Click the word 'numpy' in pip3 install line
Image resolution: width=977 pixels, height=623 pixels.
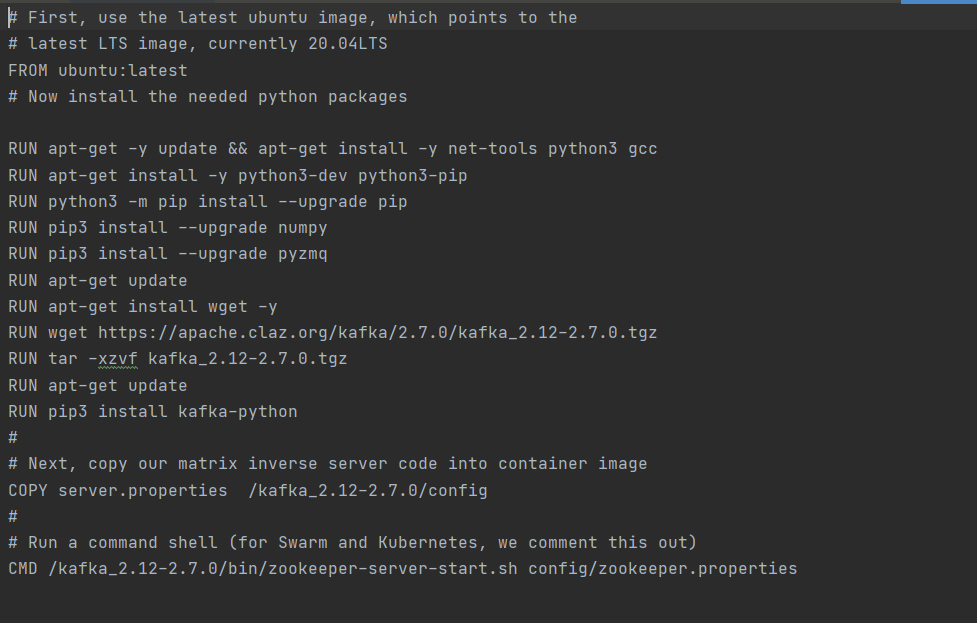tap(302, 228)
